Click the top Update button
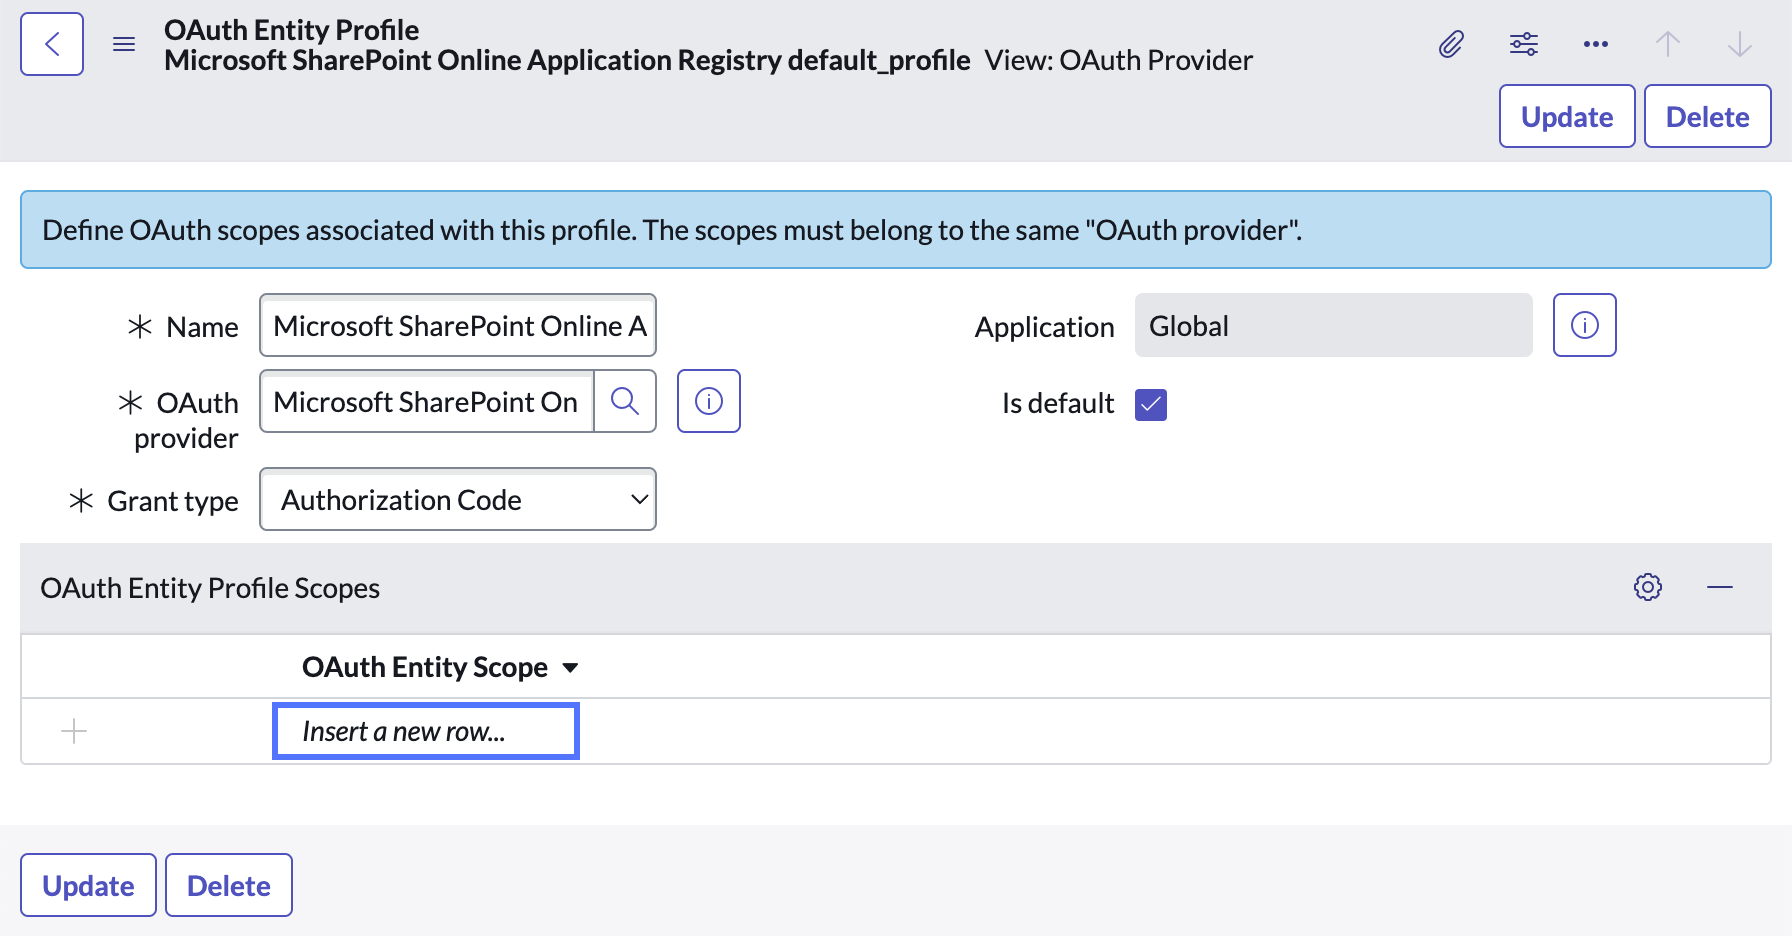 pyautogui.click(x=1567, y=116)
